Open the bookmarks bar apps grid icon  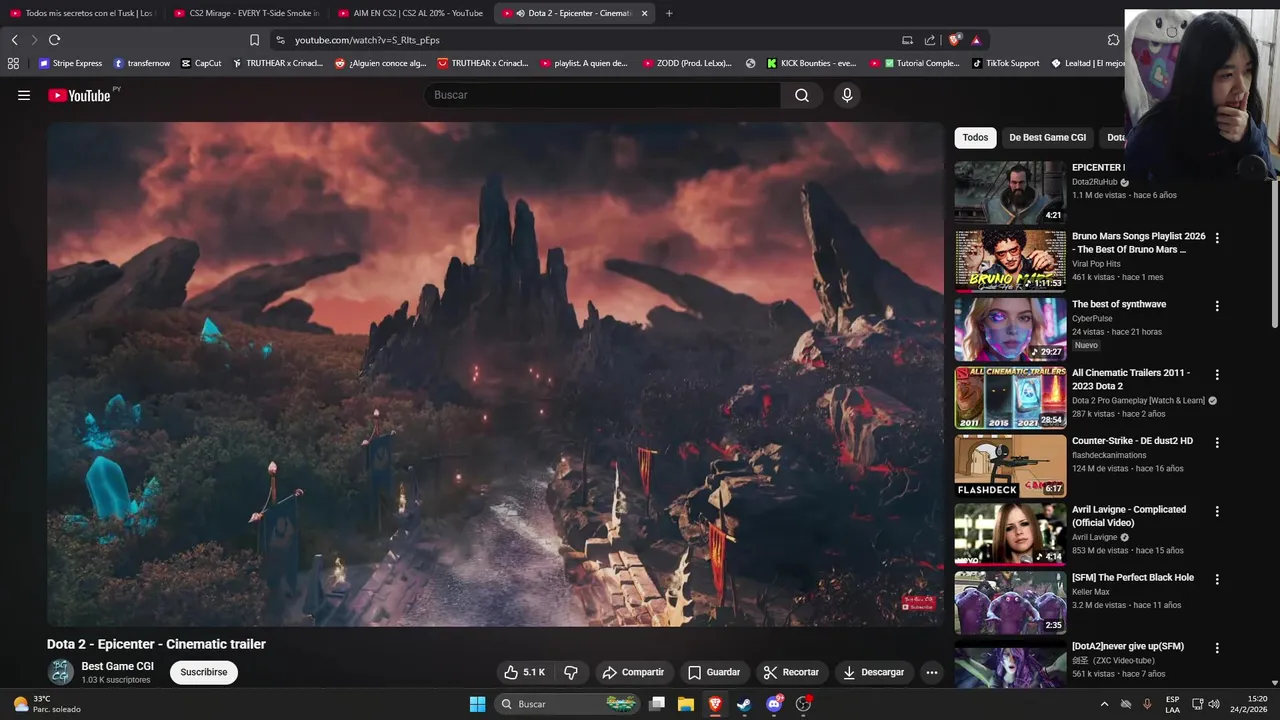pos(13,63)
